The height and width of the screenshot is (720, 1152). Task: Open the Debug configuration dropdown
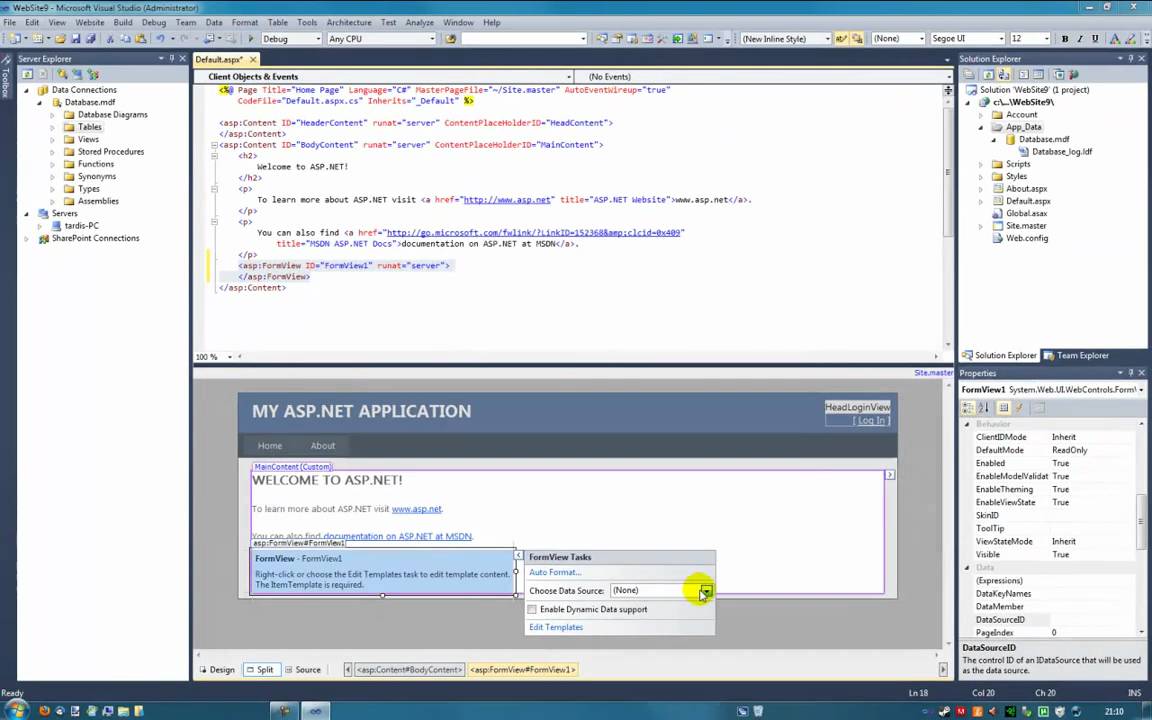[318, 39]
